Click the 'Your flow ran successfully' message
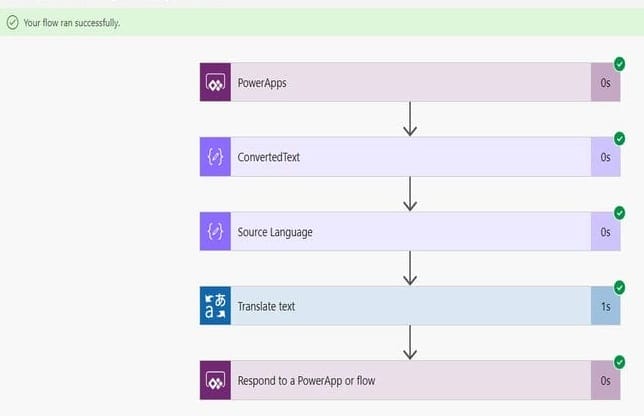644x416 pixels. tap(72, 23)
